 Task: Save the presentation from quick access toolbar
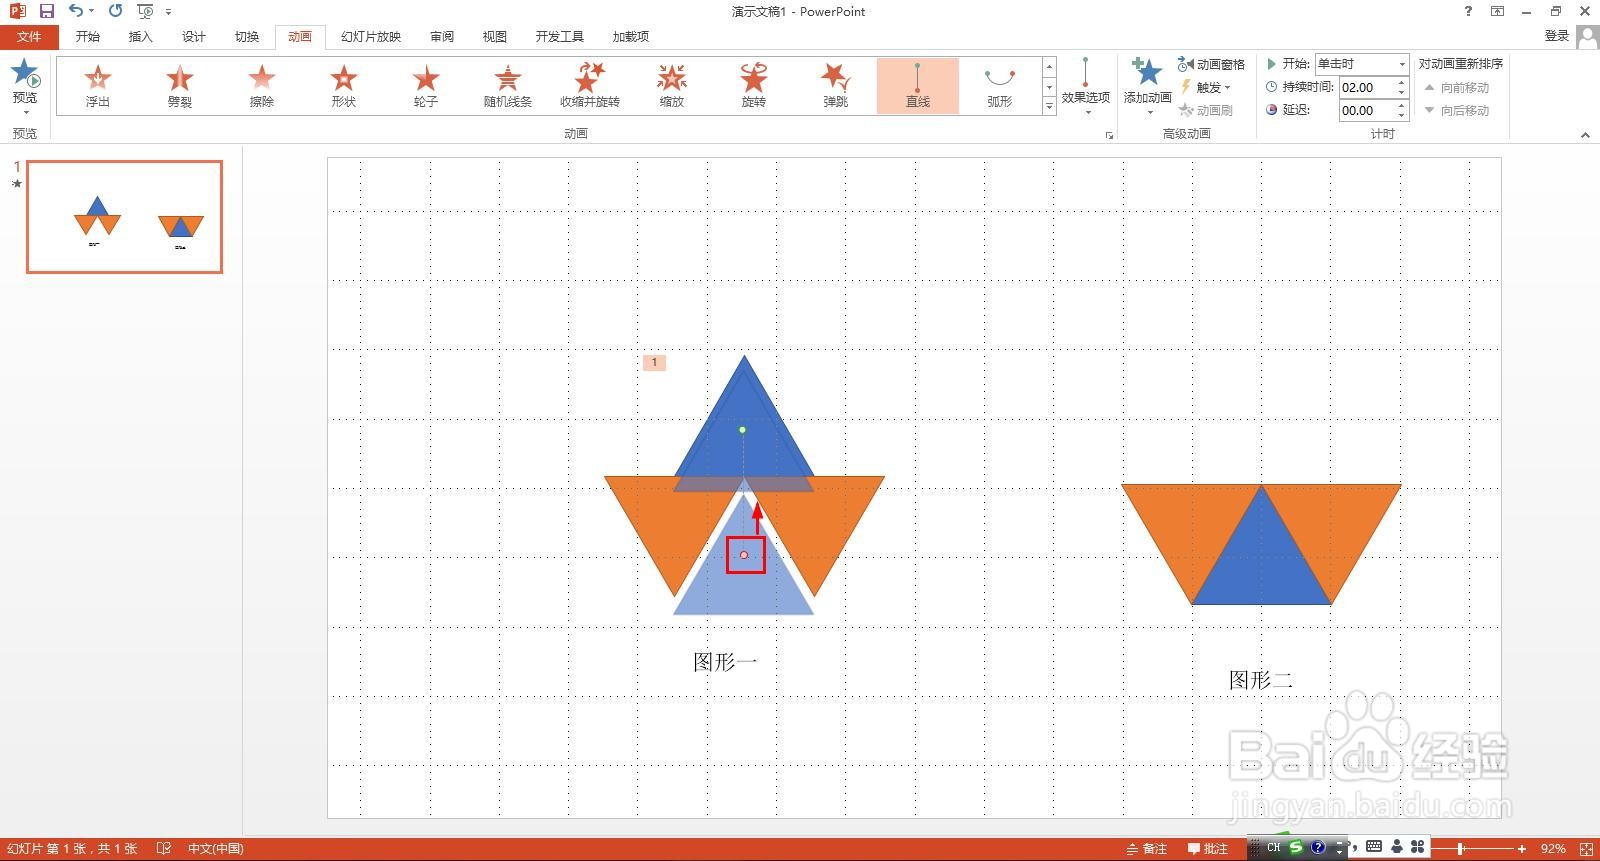[46, 11]
